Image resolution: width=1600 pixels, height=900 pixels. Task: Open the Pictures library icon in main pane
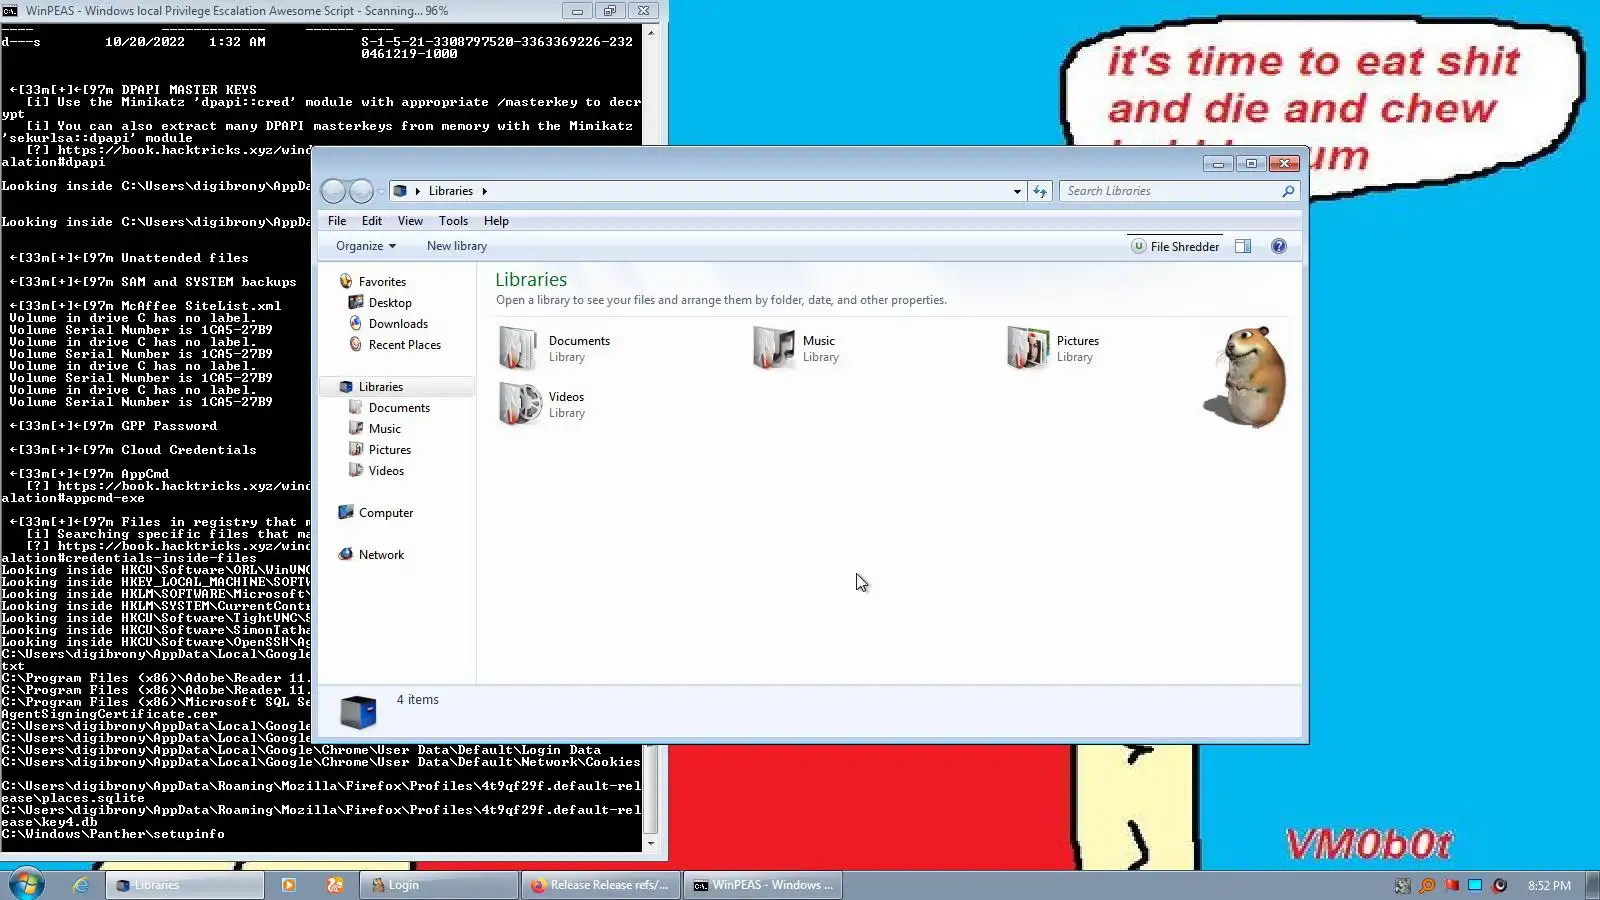pyautogui.click(x=1027, y=348)
